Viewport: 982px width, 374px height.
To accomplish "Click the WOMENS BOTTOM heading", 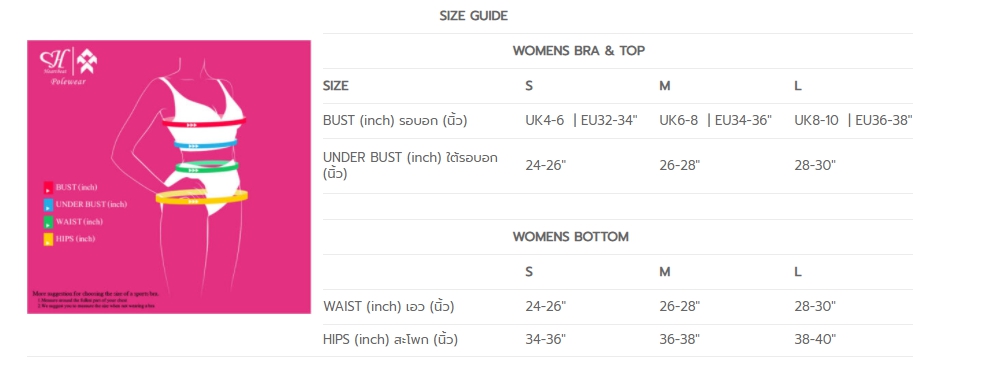I will tap(571, 237).
